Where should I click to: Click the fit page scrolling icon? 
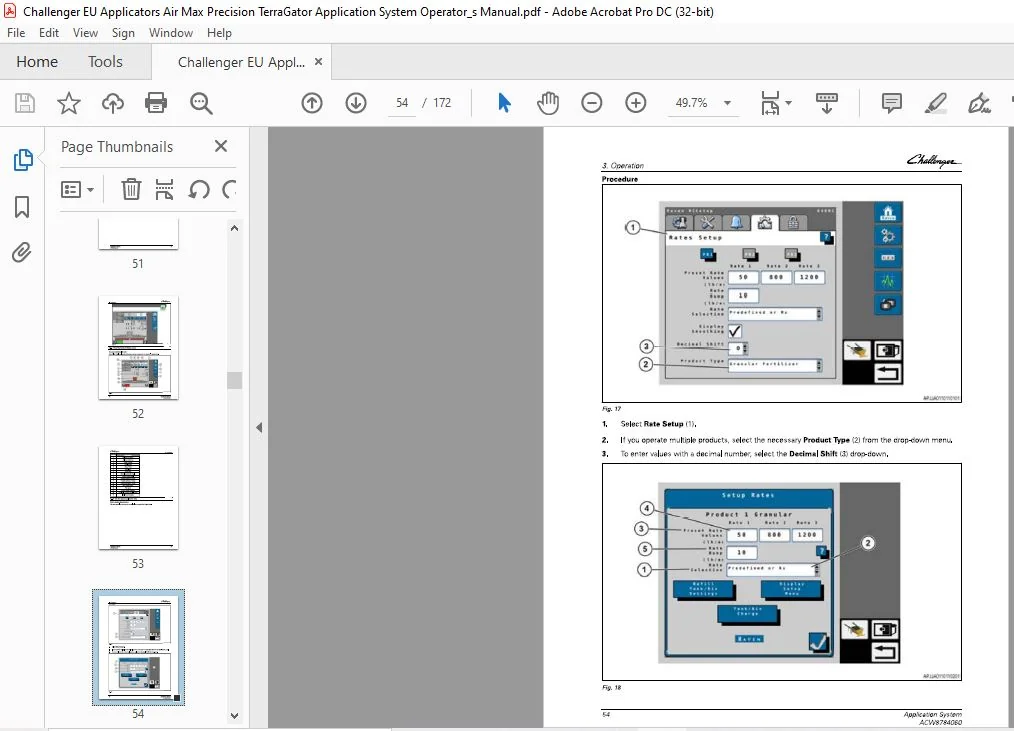(770, 103)
